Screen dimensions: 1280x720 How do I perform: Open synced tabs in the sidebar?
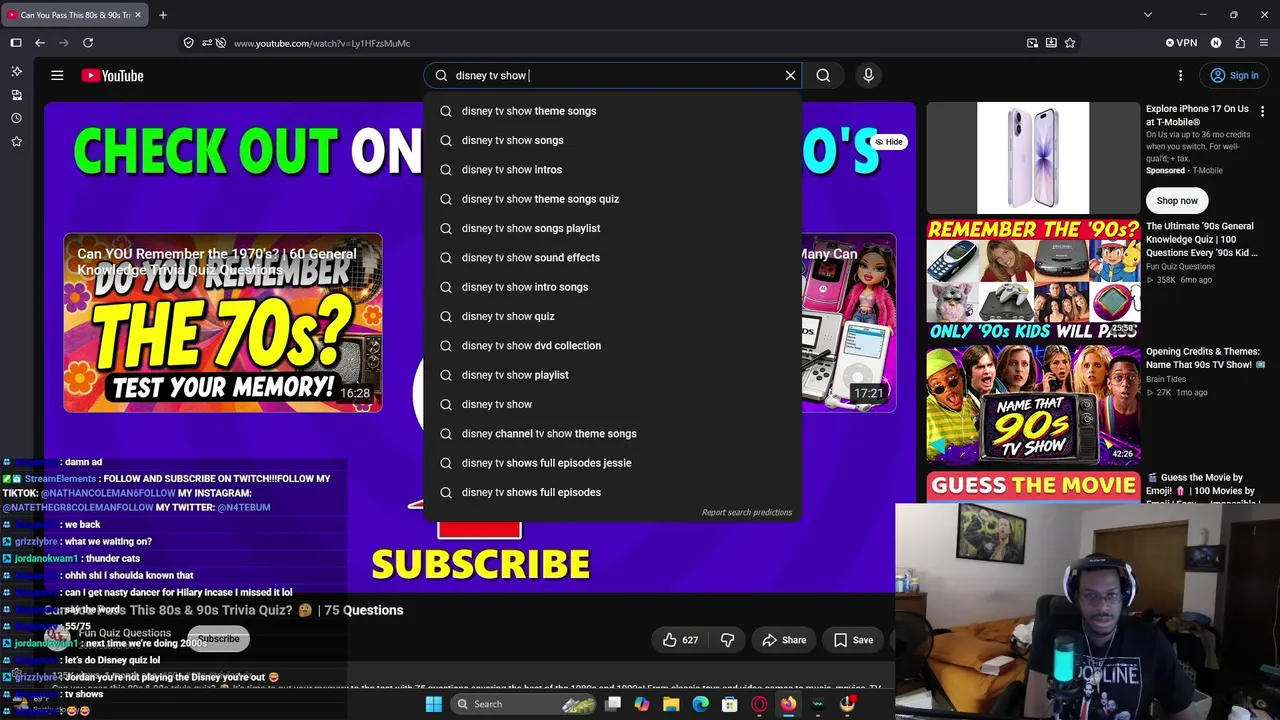[x=16, y=95]
